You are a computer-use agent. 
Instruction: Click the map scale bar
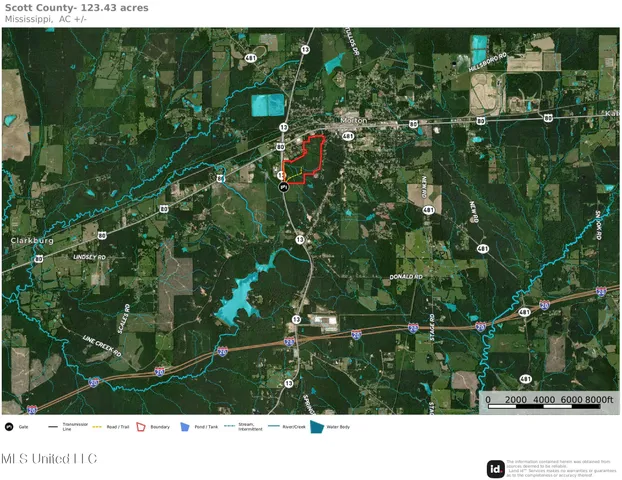pos(544,407)
